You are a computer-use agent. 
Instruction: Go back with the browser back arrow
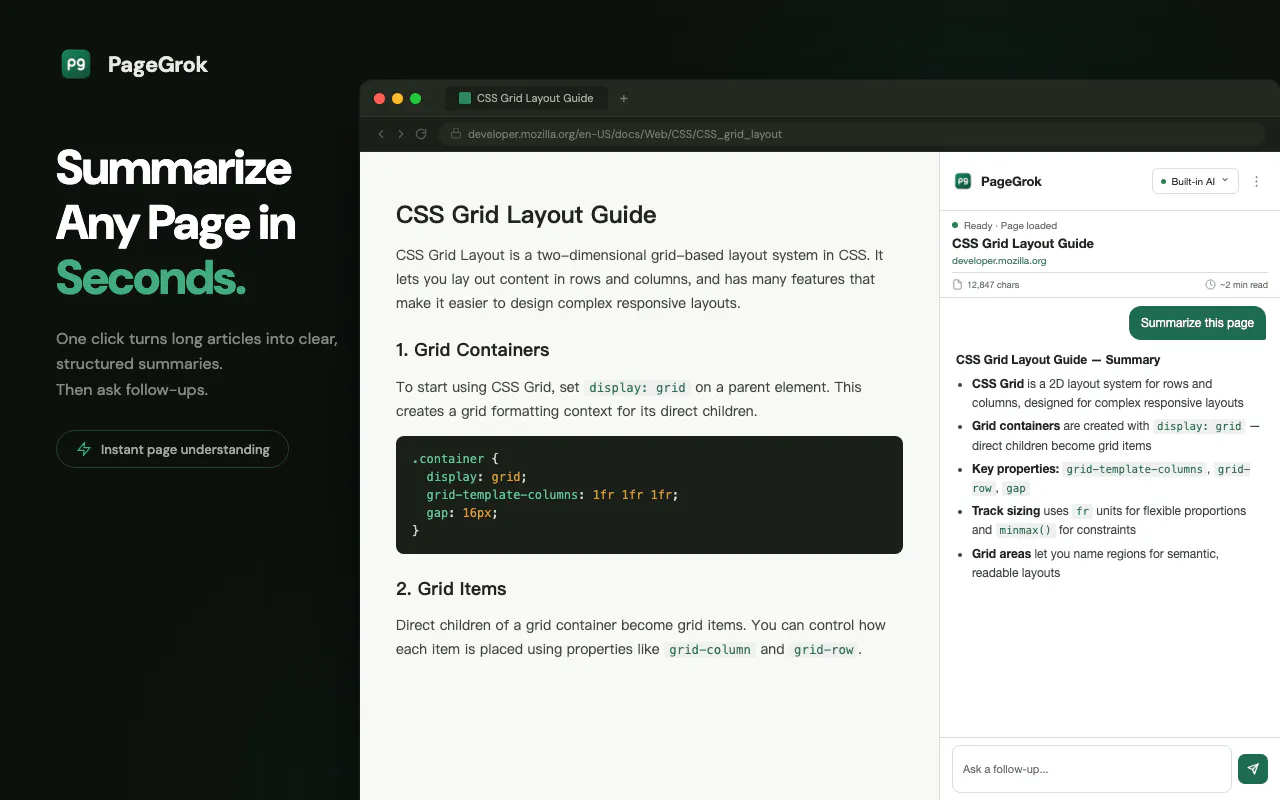pos(381,134)
